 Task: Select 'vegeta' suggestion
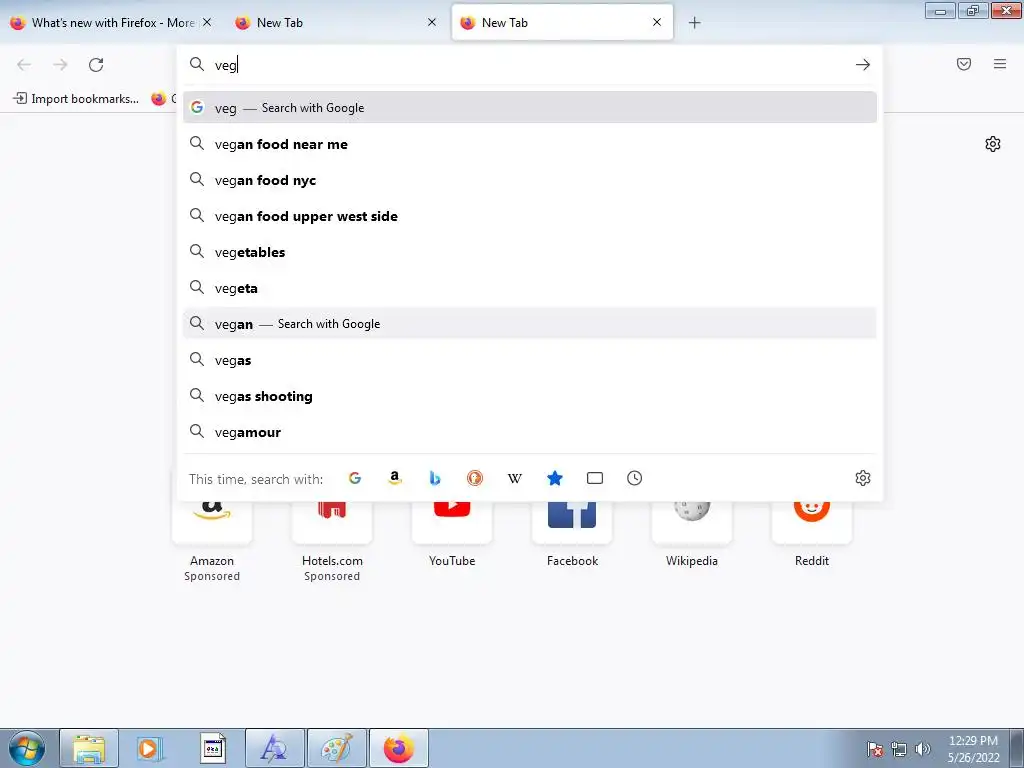click(x=530, y=287)
